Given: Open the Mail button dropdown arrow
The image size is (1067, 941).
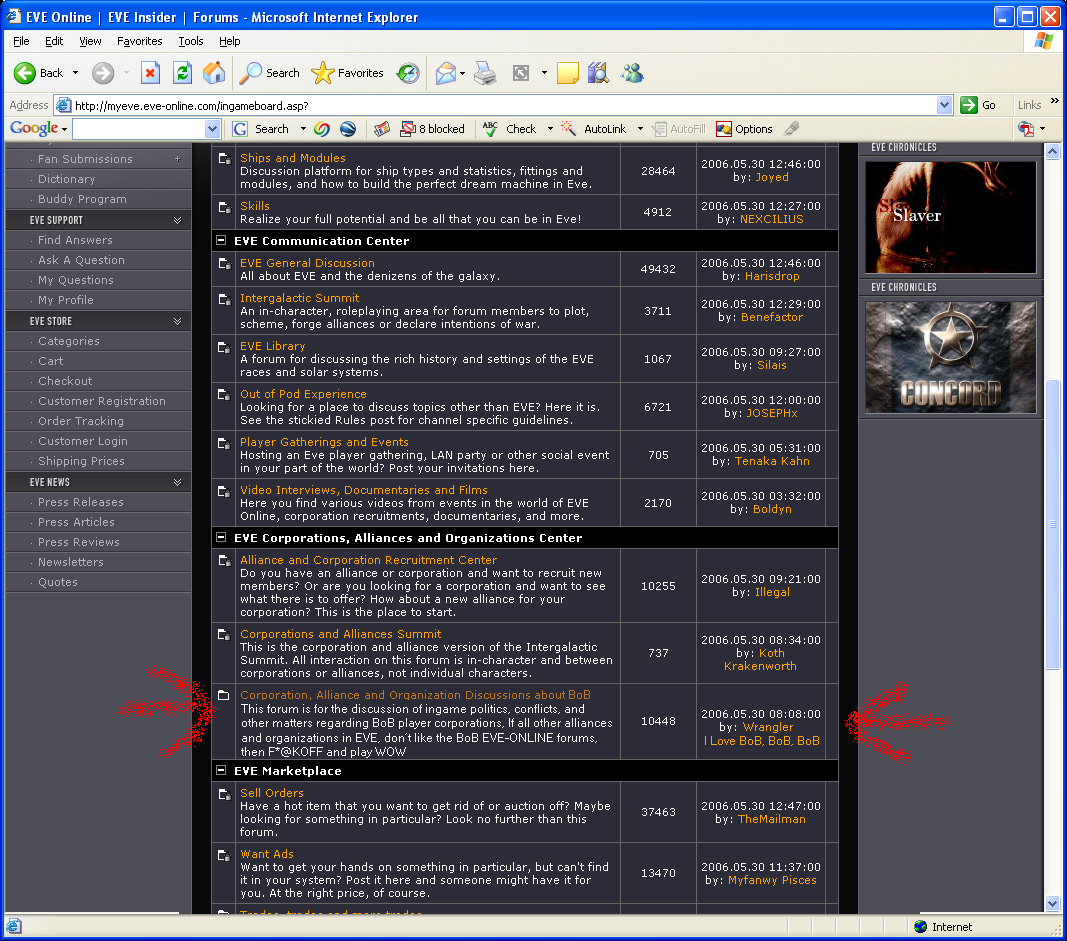Looking at the screenshot, I should click(462, 73).
